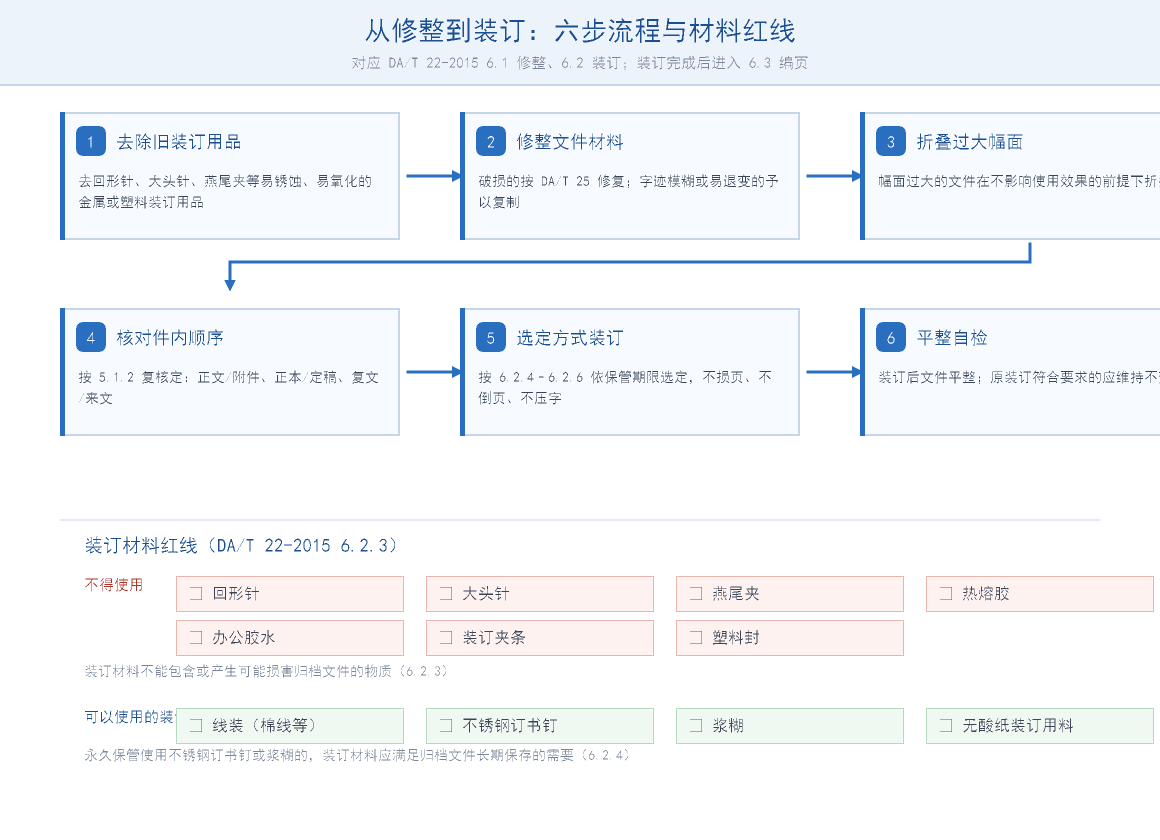Click step 3 description starting 幅面过大的文件
1160x840 pixels.
coord(1019,181)
